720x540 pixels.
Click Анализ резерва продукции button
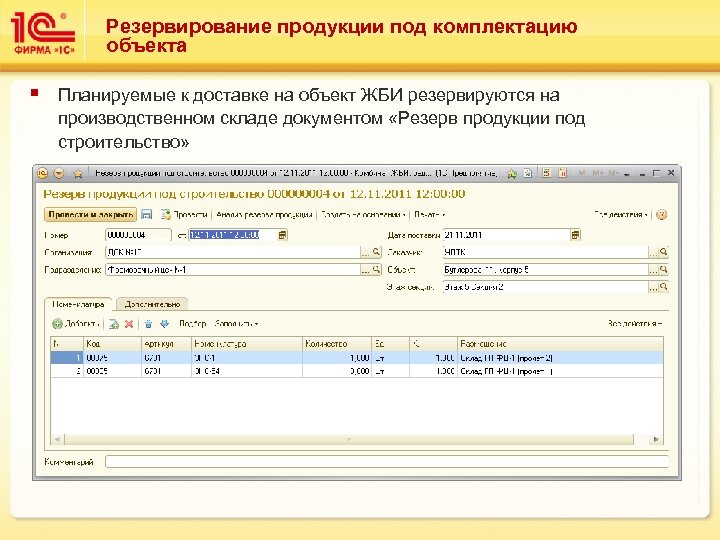(264, 214)
